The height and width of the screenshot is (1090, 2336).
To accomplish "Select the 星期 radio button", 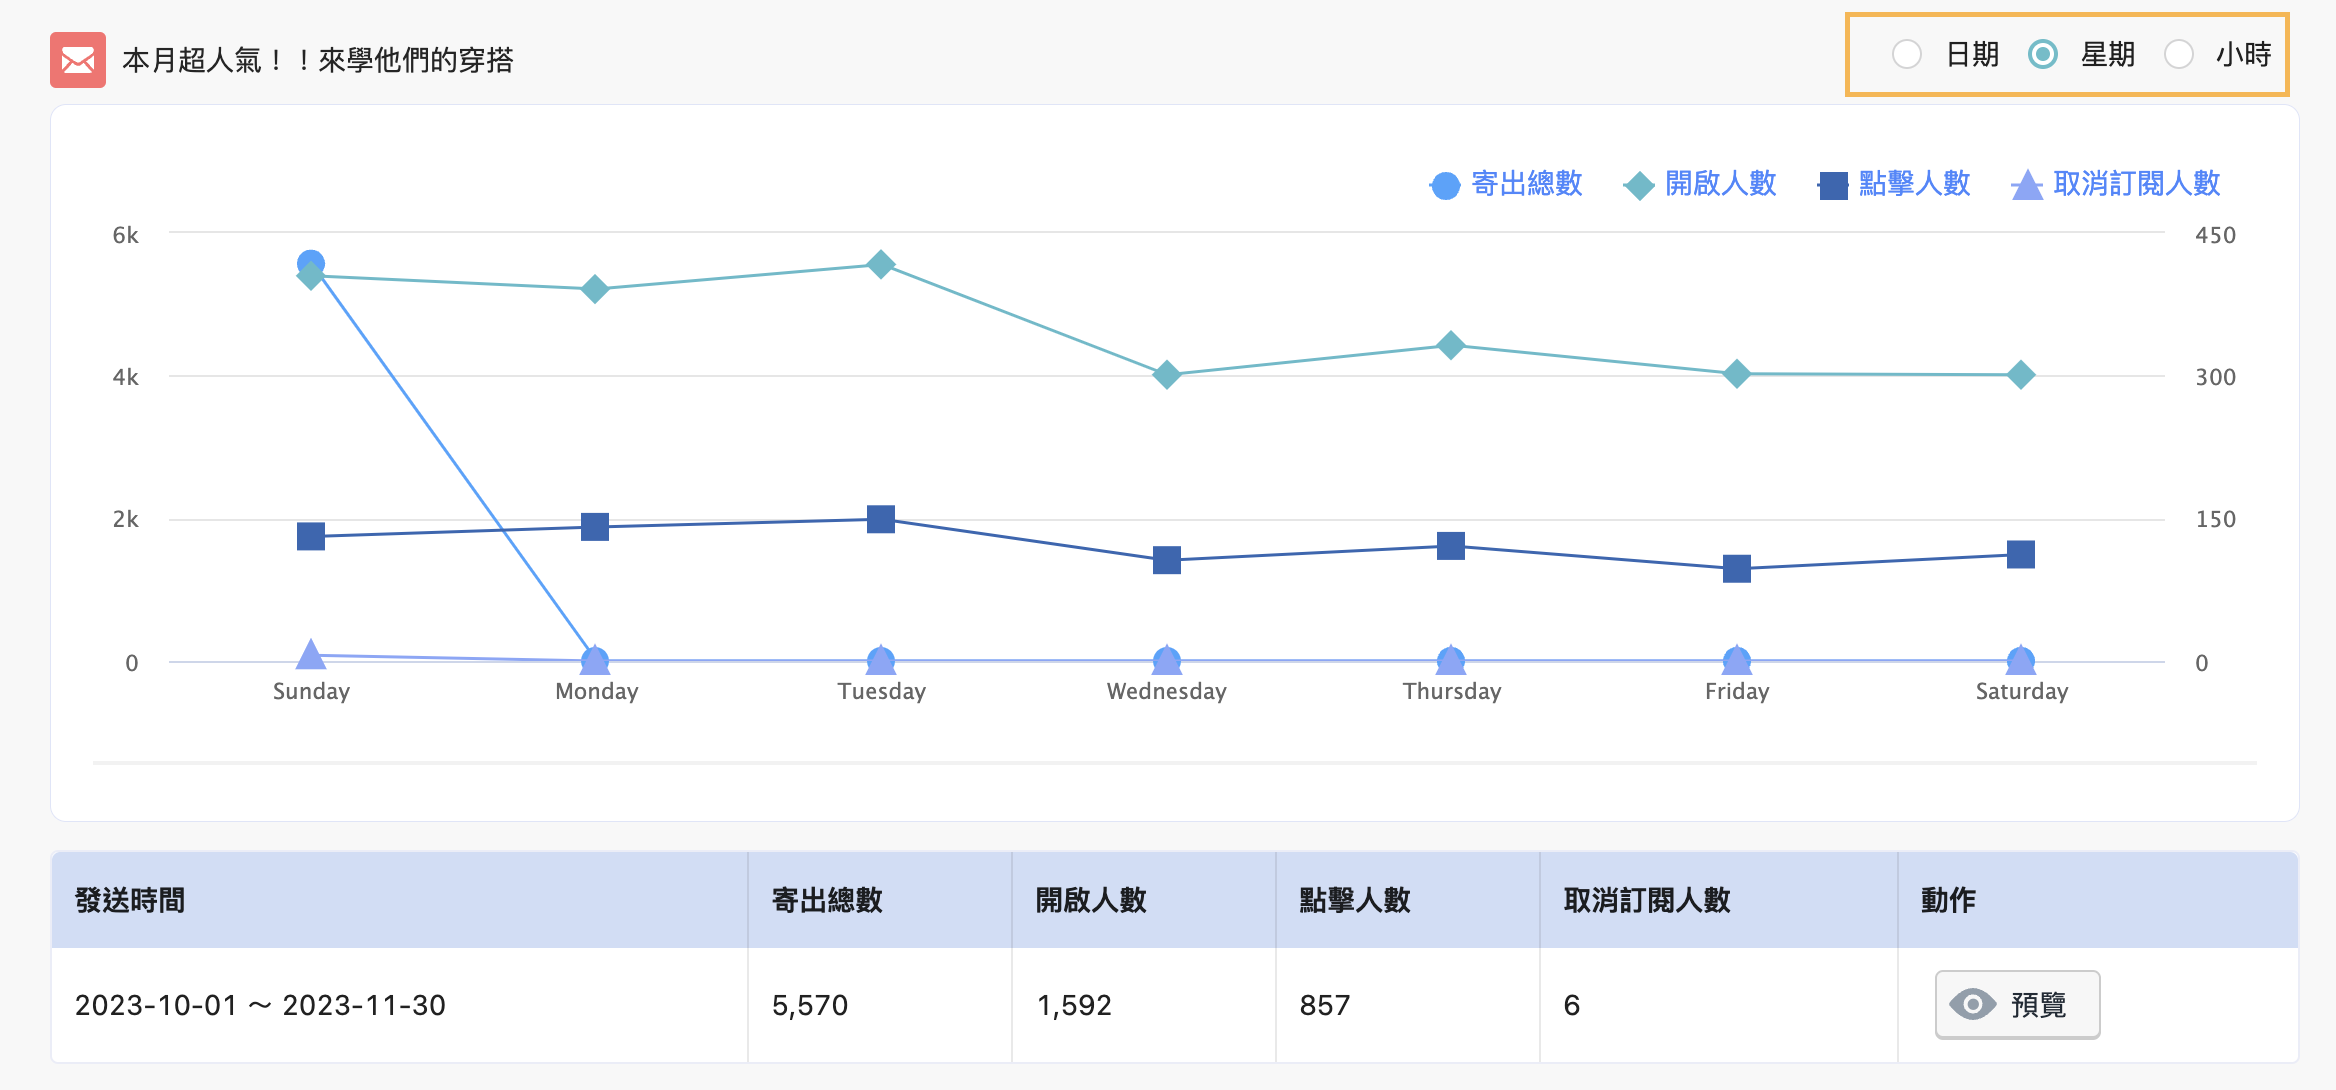I will 2044,55.
